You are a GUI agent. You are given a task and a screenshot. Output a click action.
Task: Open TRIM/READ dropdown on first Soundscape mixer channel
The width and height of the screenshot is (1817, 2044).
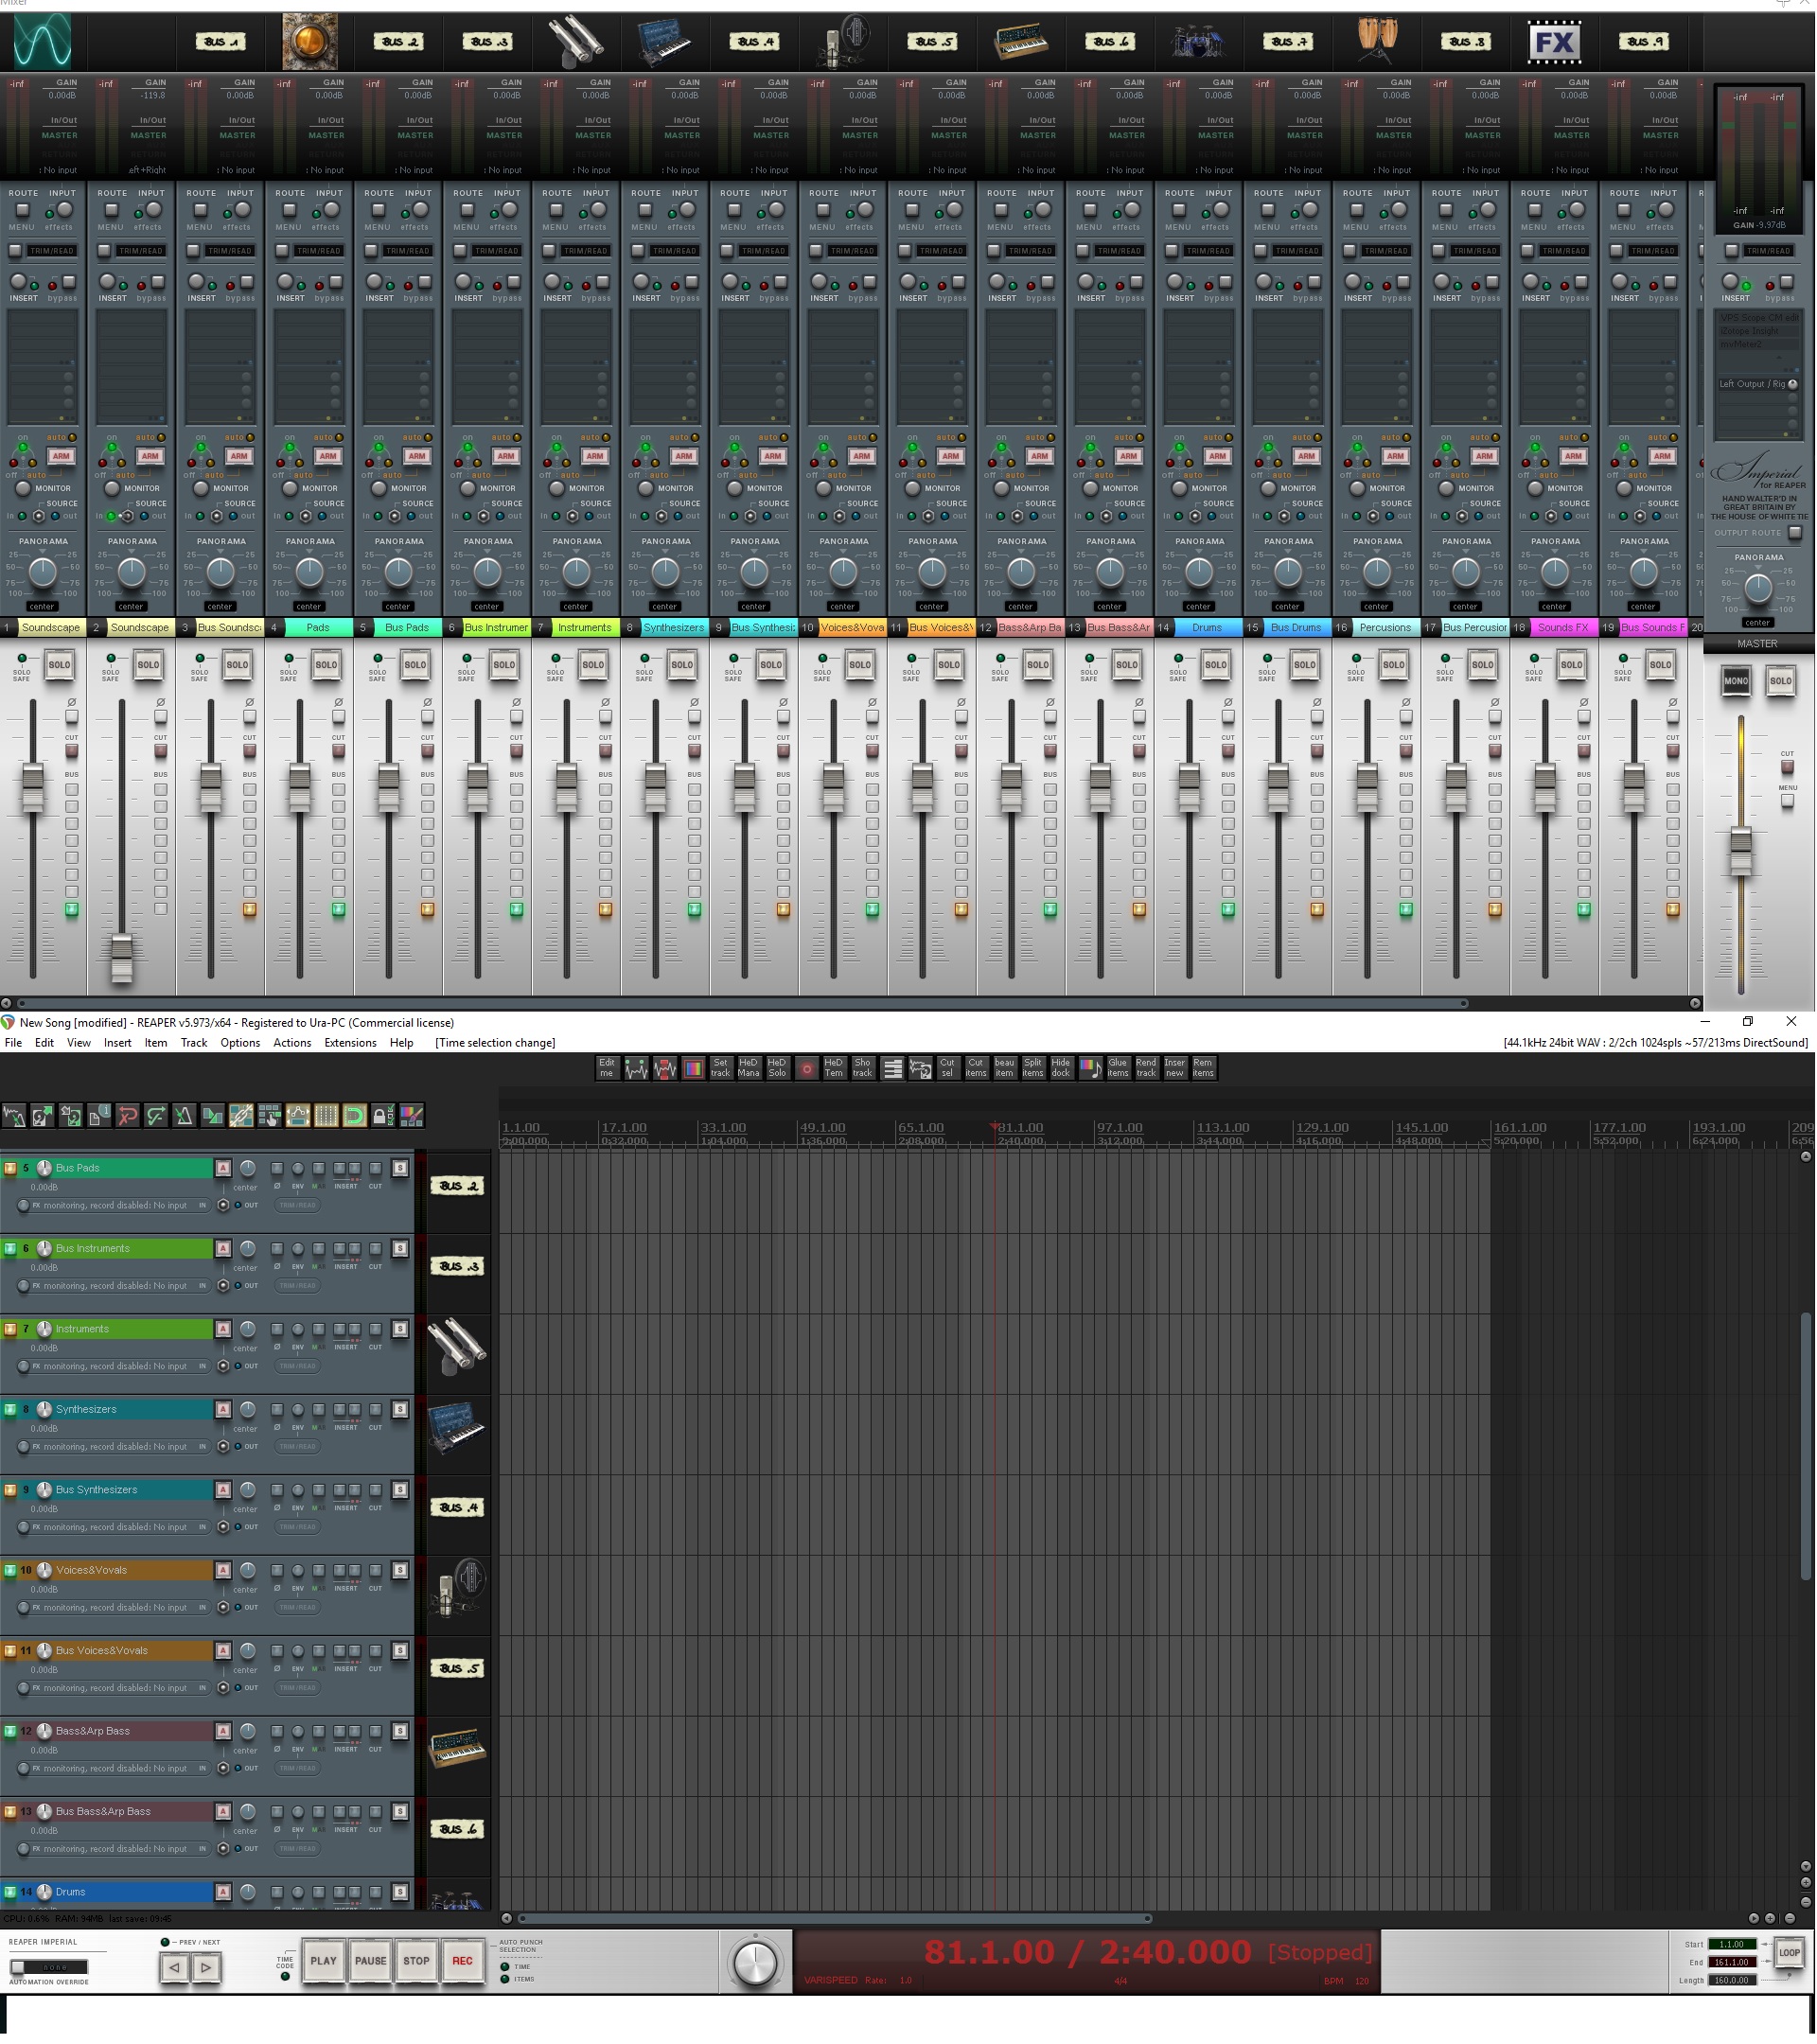51,251
